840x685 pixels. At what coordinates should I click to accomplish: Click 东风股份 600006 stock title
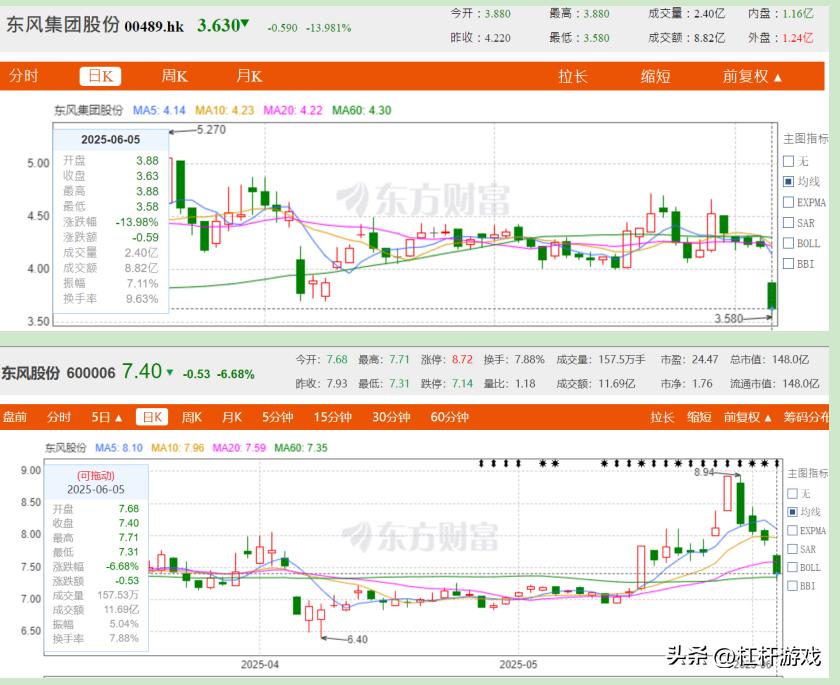58,373
